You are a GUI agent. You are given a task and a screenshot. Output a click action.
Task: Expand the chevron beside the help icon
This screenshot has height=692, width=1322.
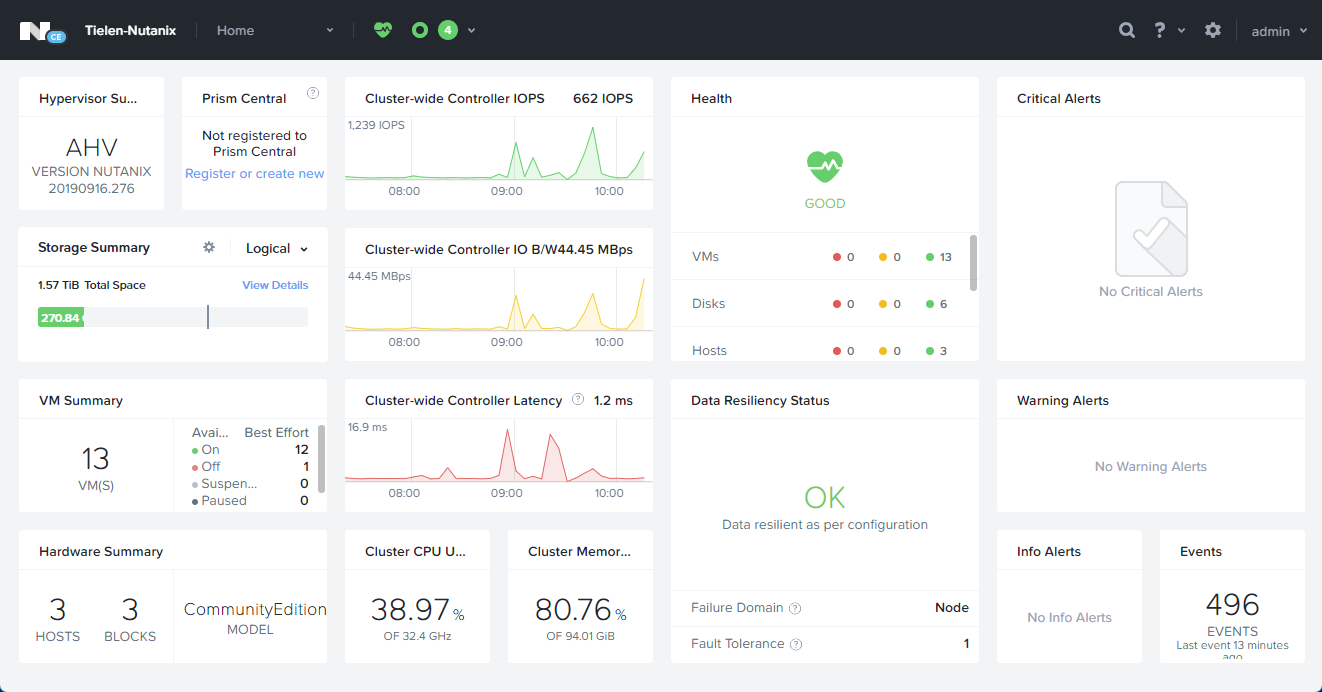point(1181,31)
